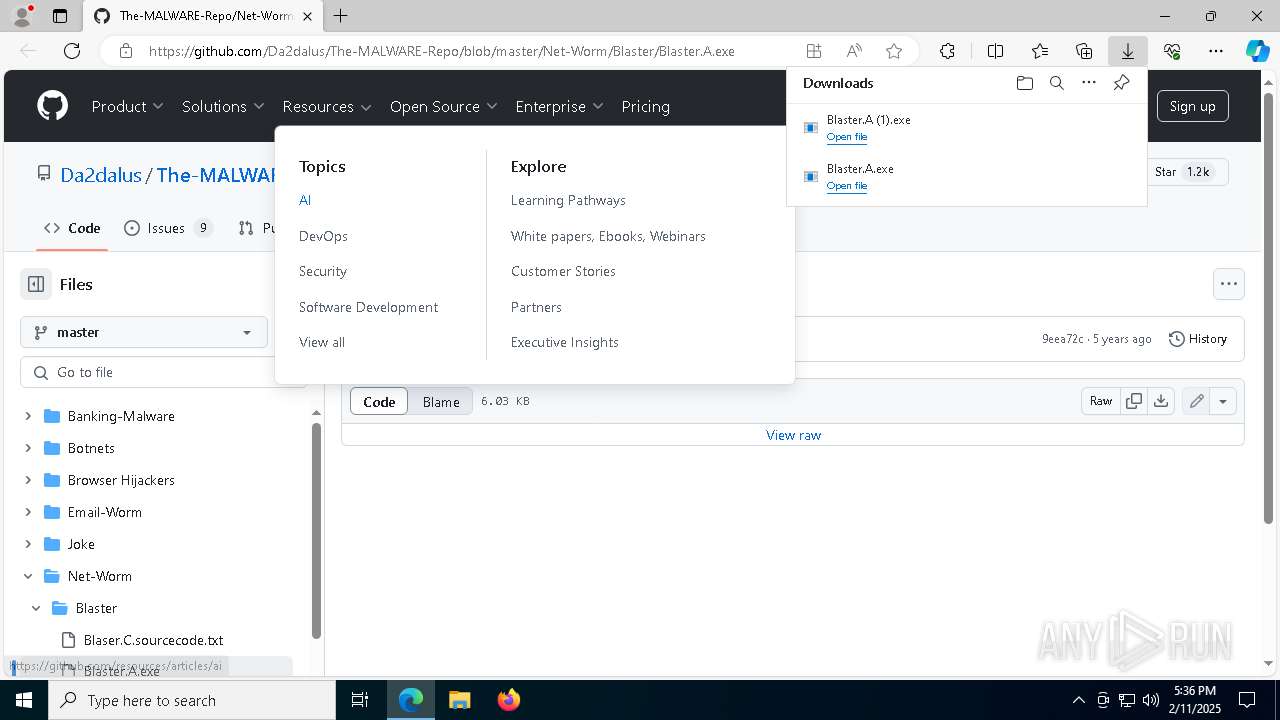Expand Open Source menu
1280x720 pixels.
443,106
